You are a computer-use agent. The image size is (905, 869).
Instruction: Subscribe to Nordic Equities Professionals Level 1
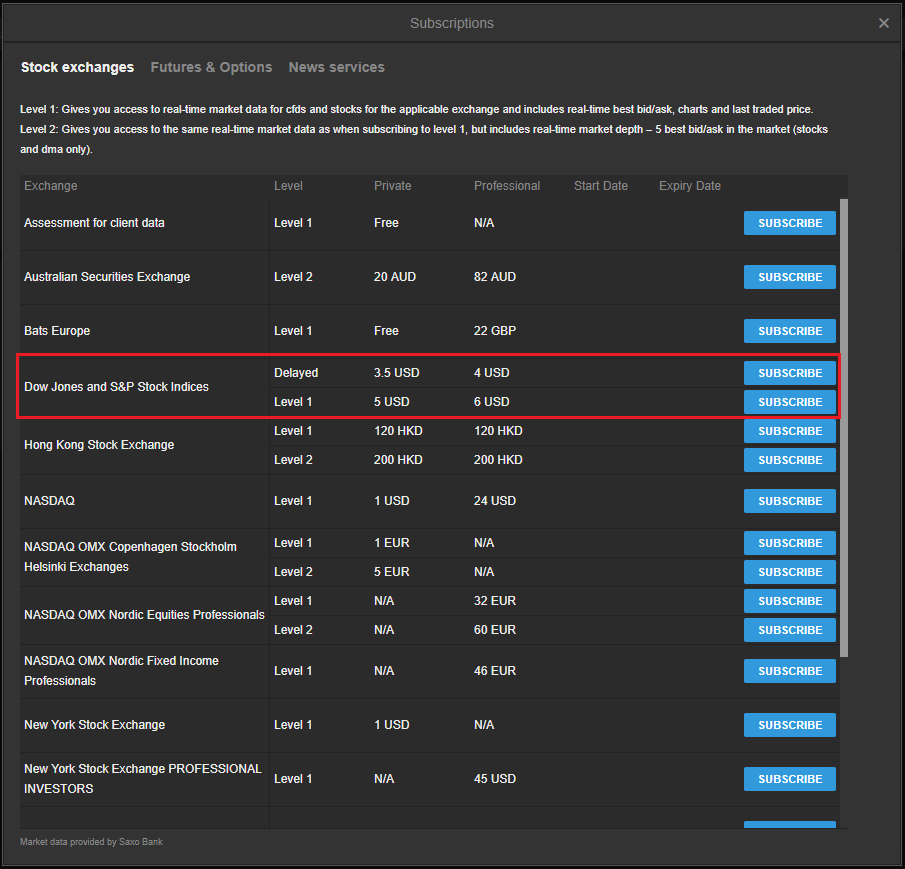tap(790, 601)
